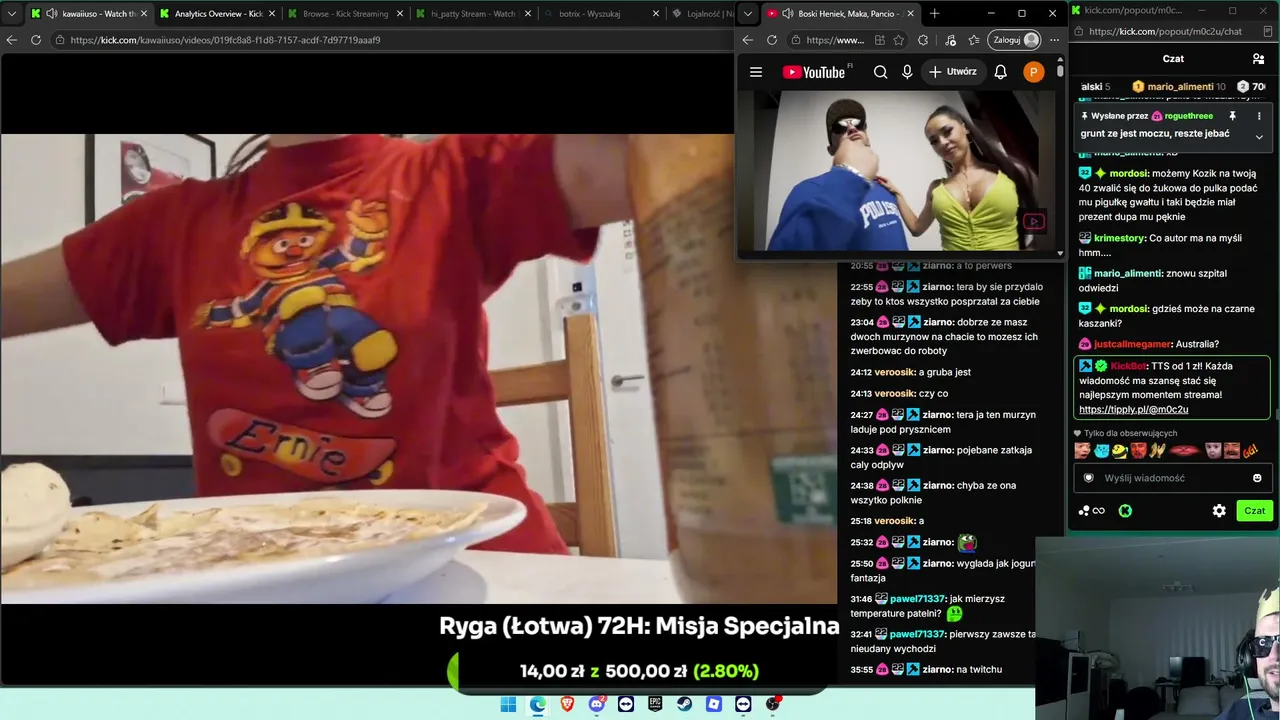
Task: Open OBS Studio from the taskbar
Action: click(x=772, y=704)
